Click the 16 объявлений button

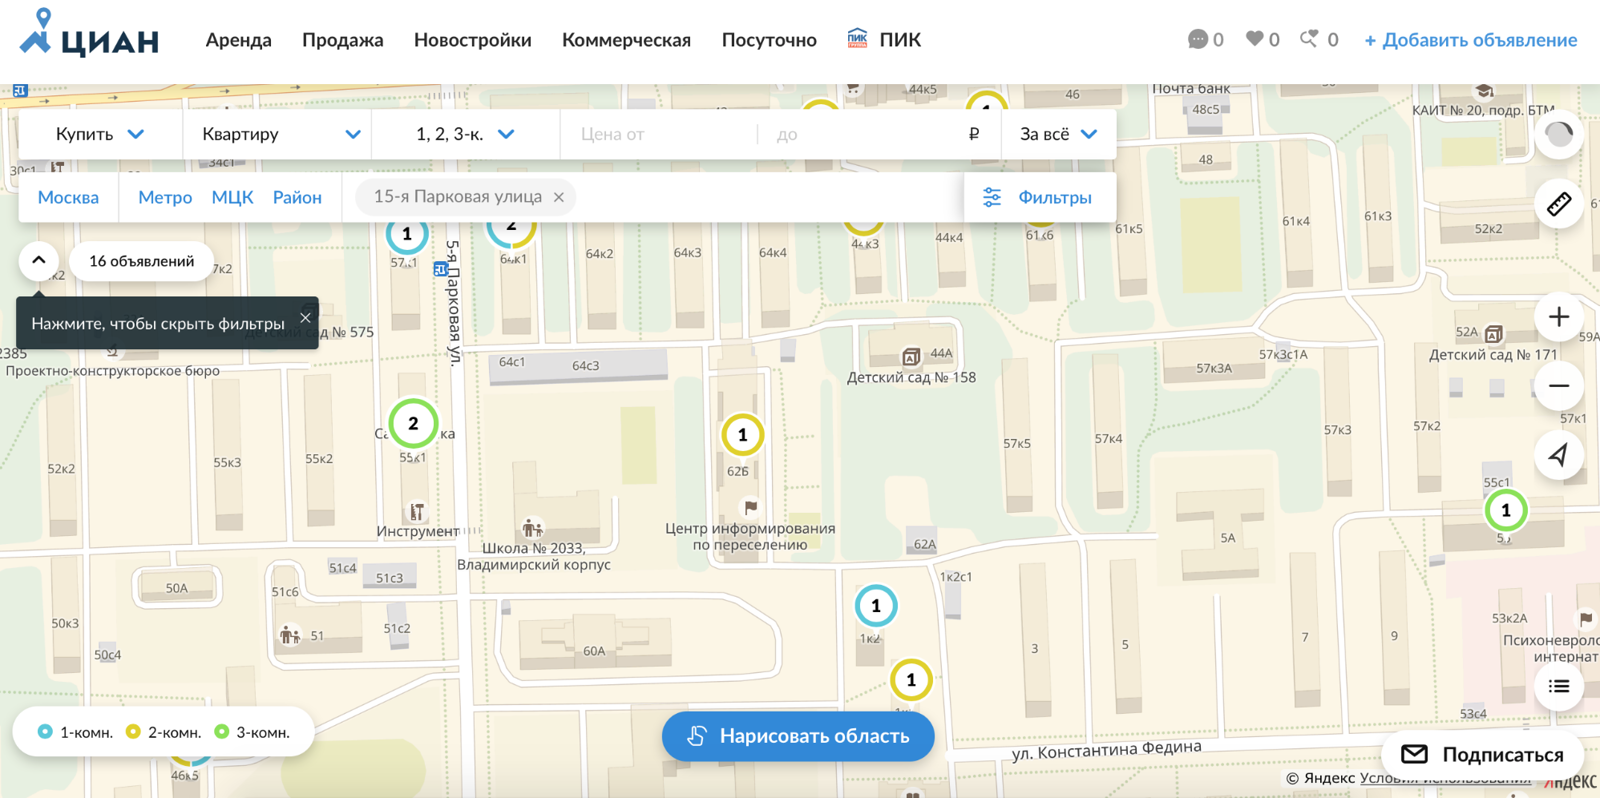pyautogui.click(x=141, y=261)
